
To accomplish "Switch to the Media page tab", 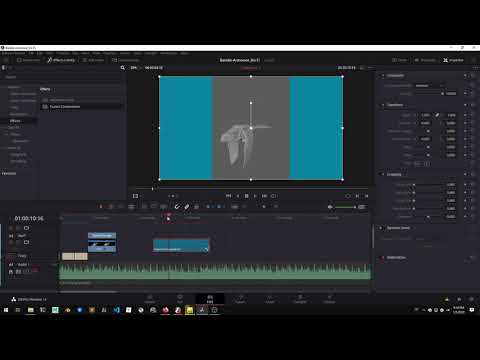I will (150, 299).
